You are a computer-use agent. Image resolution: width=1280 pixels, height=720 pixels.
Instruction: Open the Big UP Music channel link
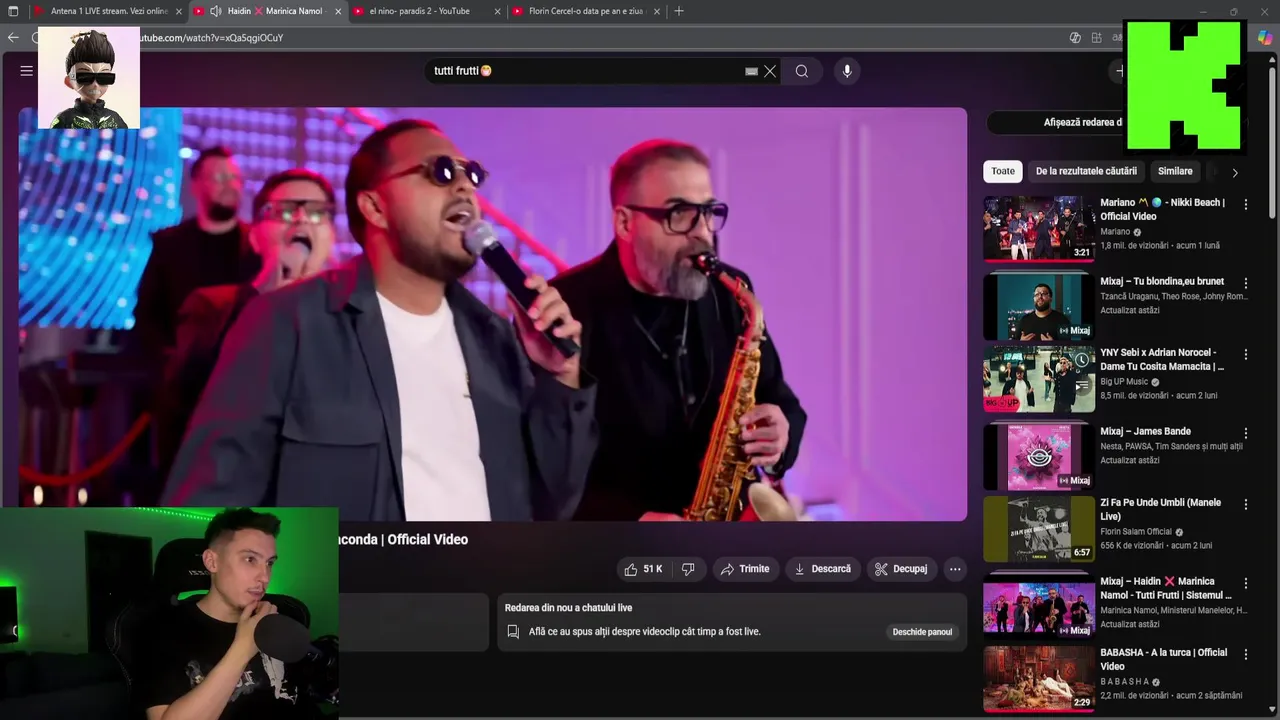1124,382
